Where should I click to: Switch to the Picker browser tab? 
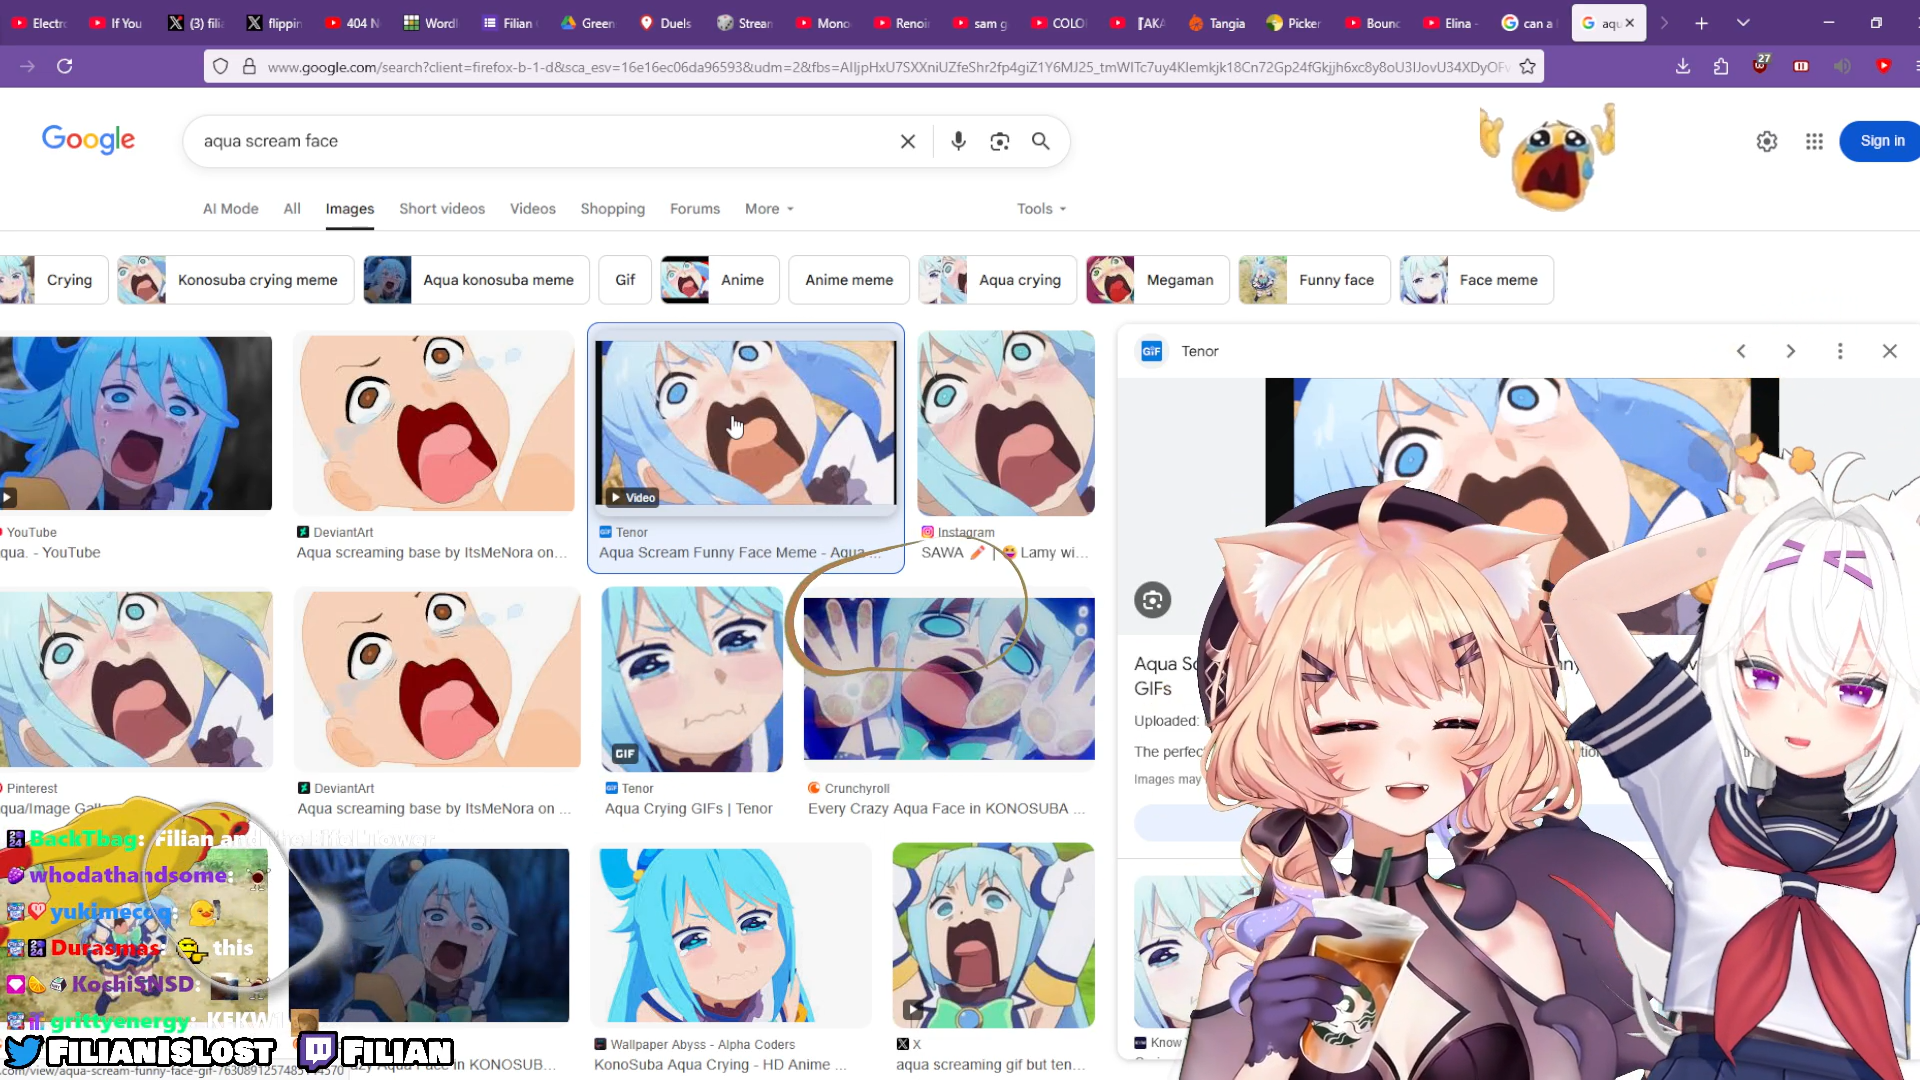(x=1294, y=23)
